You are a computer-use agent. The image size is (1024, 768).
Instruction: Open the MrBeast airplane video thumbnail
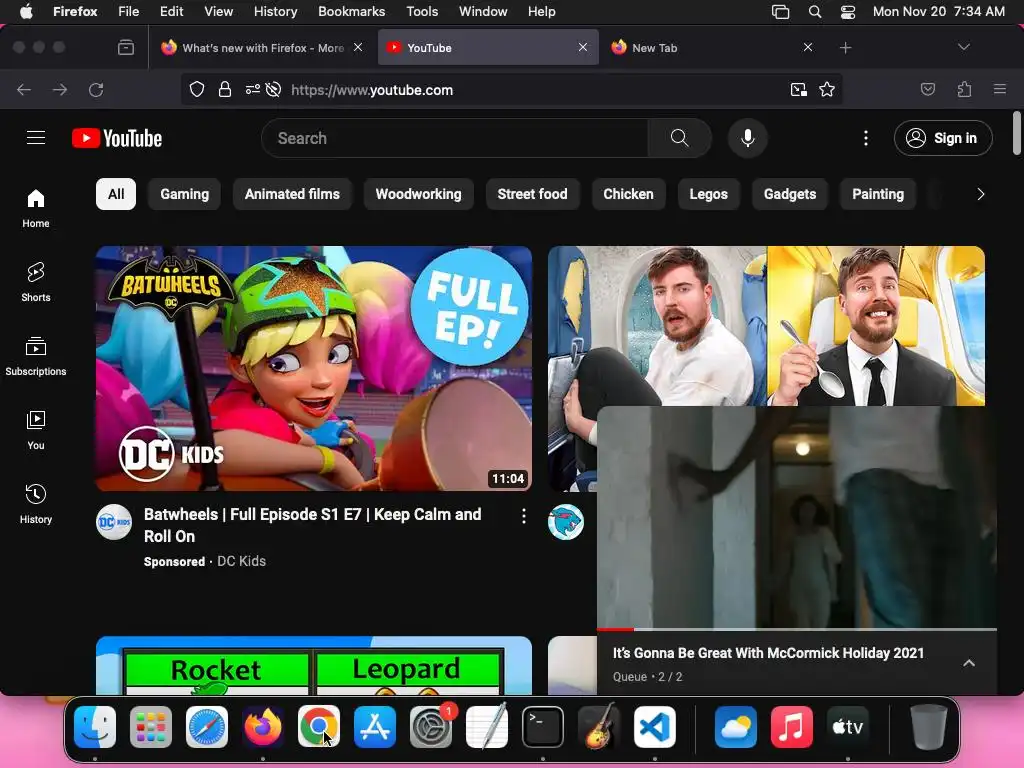[x=766, y=325]
